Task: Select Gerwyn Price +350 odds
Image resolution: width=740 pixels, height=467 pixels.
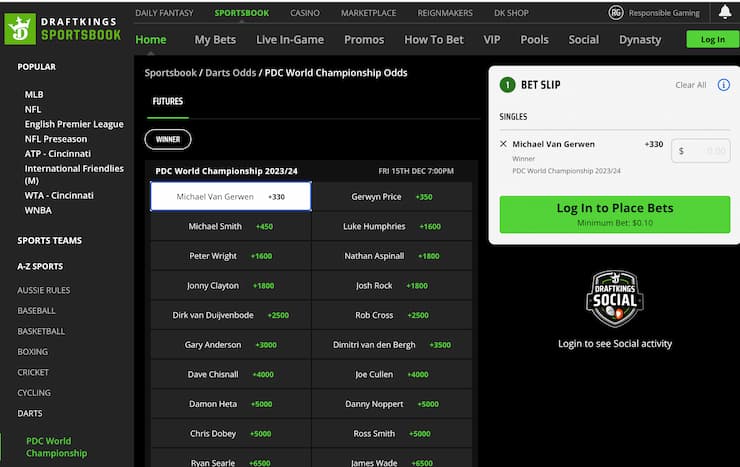Action: coord(392,196)
